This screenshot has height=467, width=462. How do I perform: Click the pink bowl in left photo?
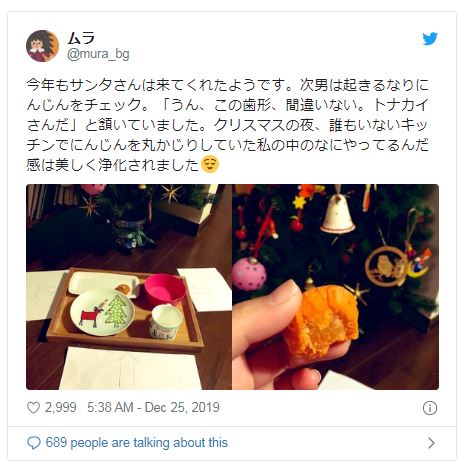tap(165, 290)
